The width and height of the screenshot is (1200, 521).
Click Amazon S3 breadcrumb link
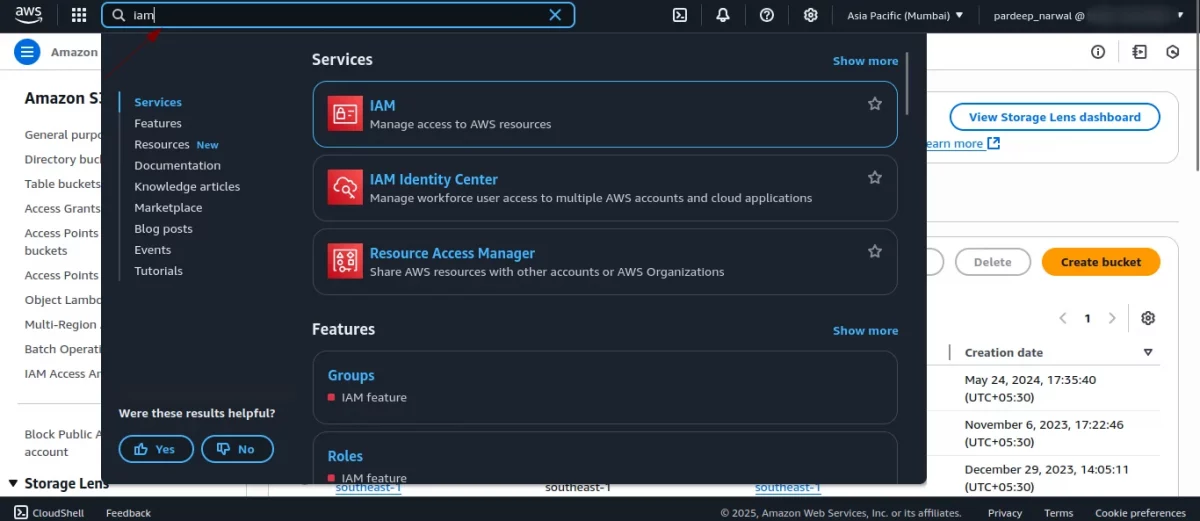[75, 52]
